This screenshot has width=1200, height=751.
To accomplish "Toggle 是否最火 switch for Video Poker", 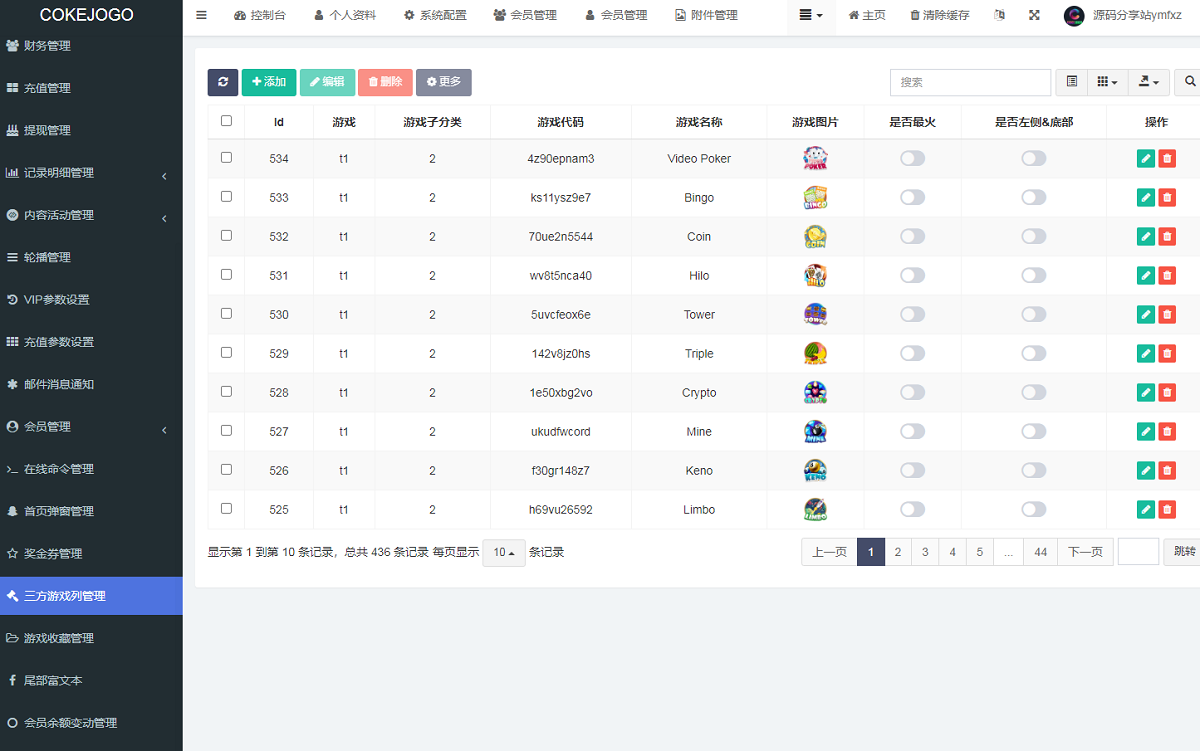I will click(912, 158).
